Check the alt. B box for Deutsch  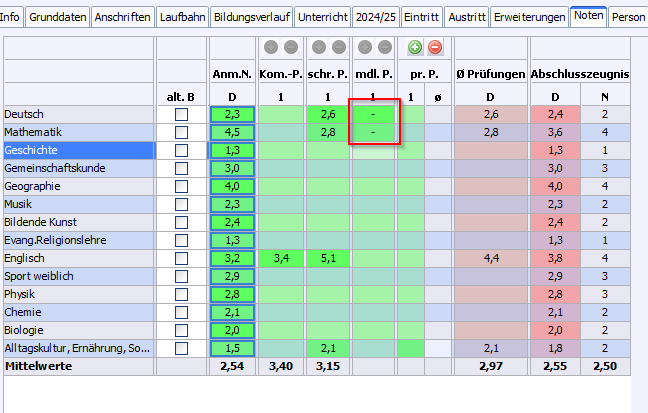pos(181,115)
